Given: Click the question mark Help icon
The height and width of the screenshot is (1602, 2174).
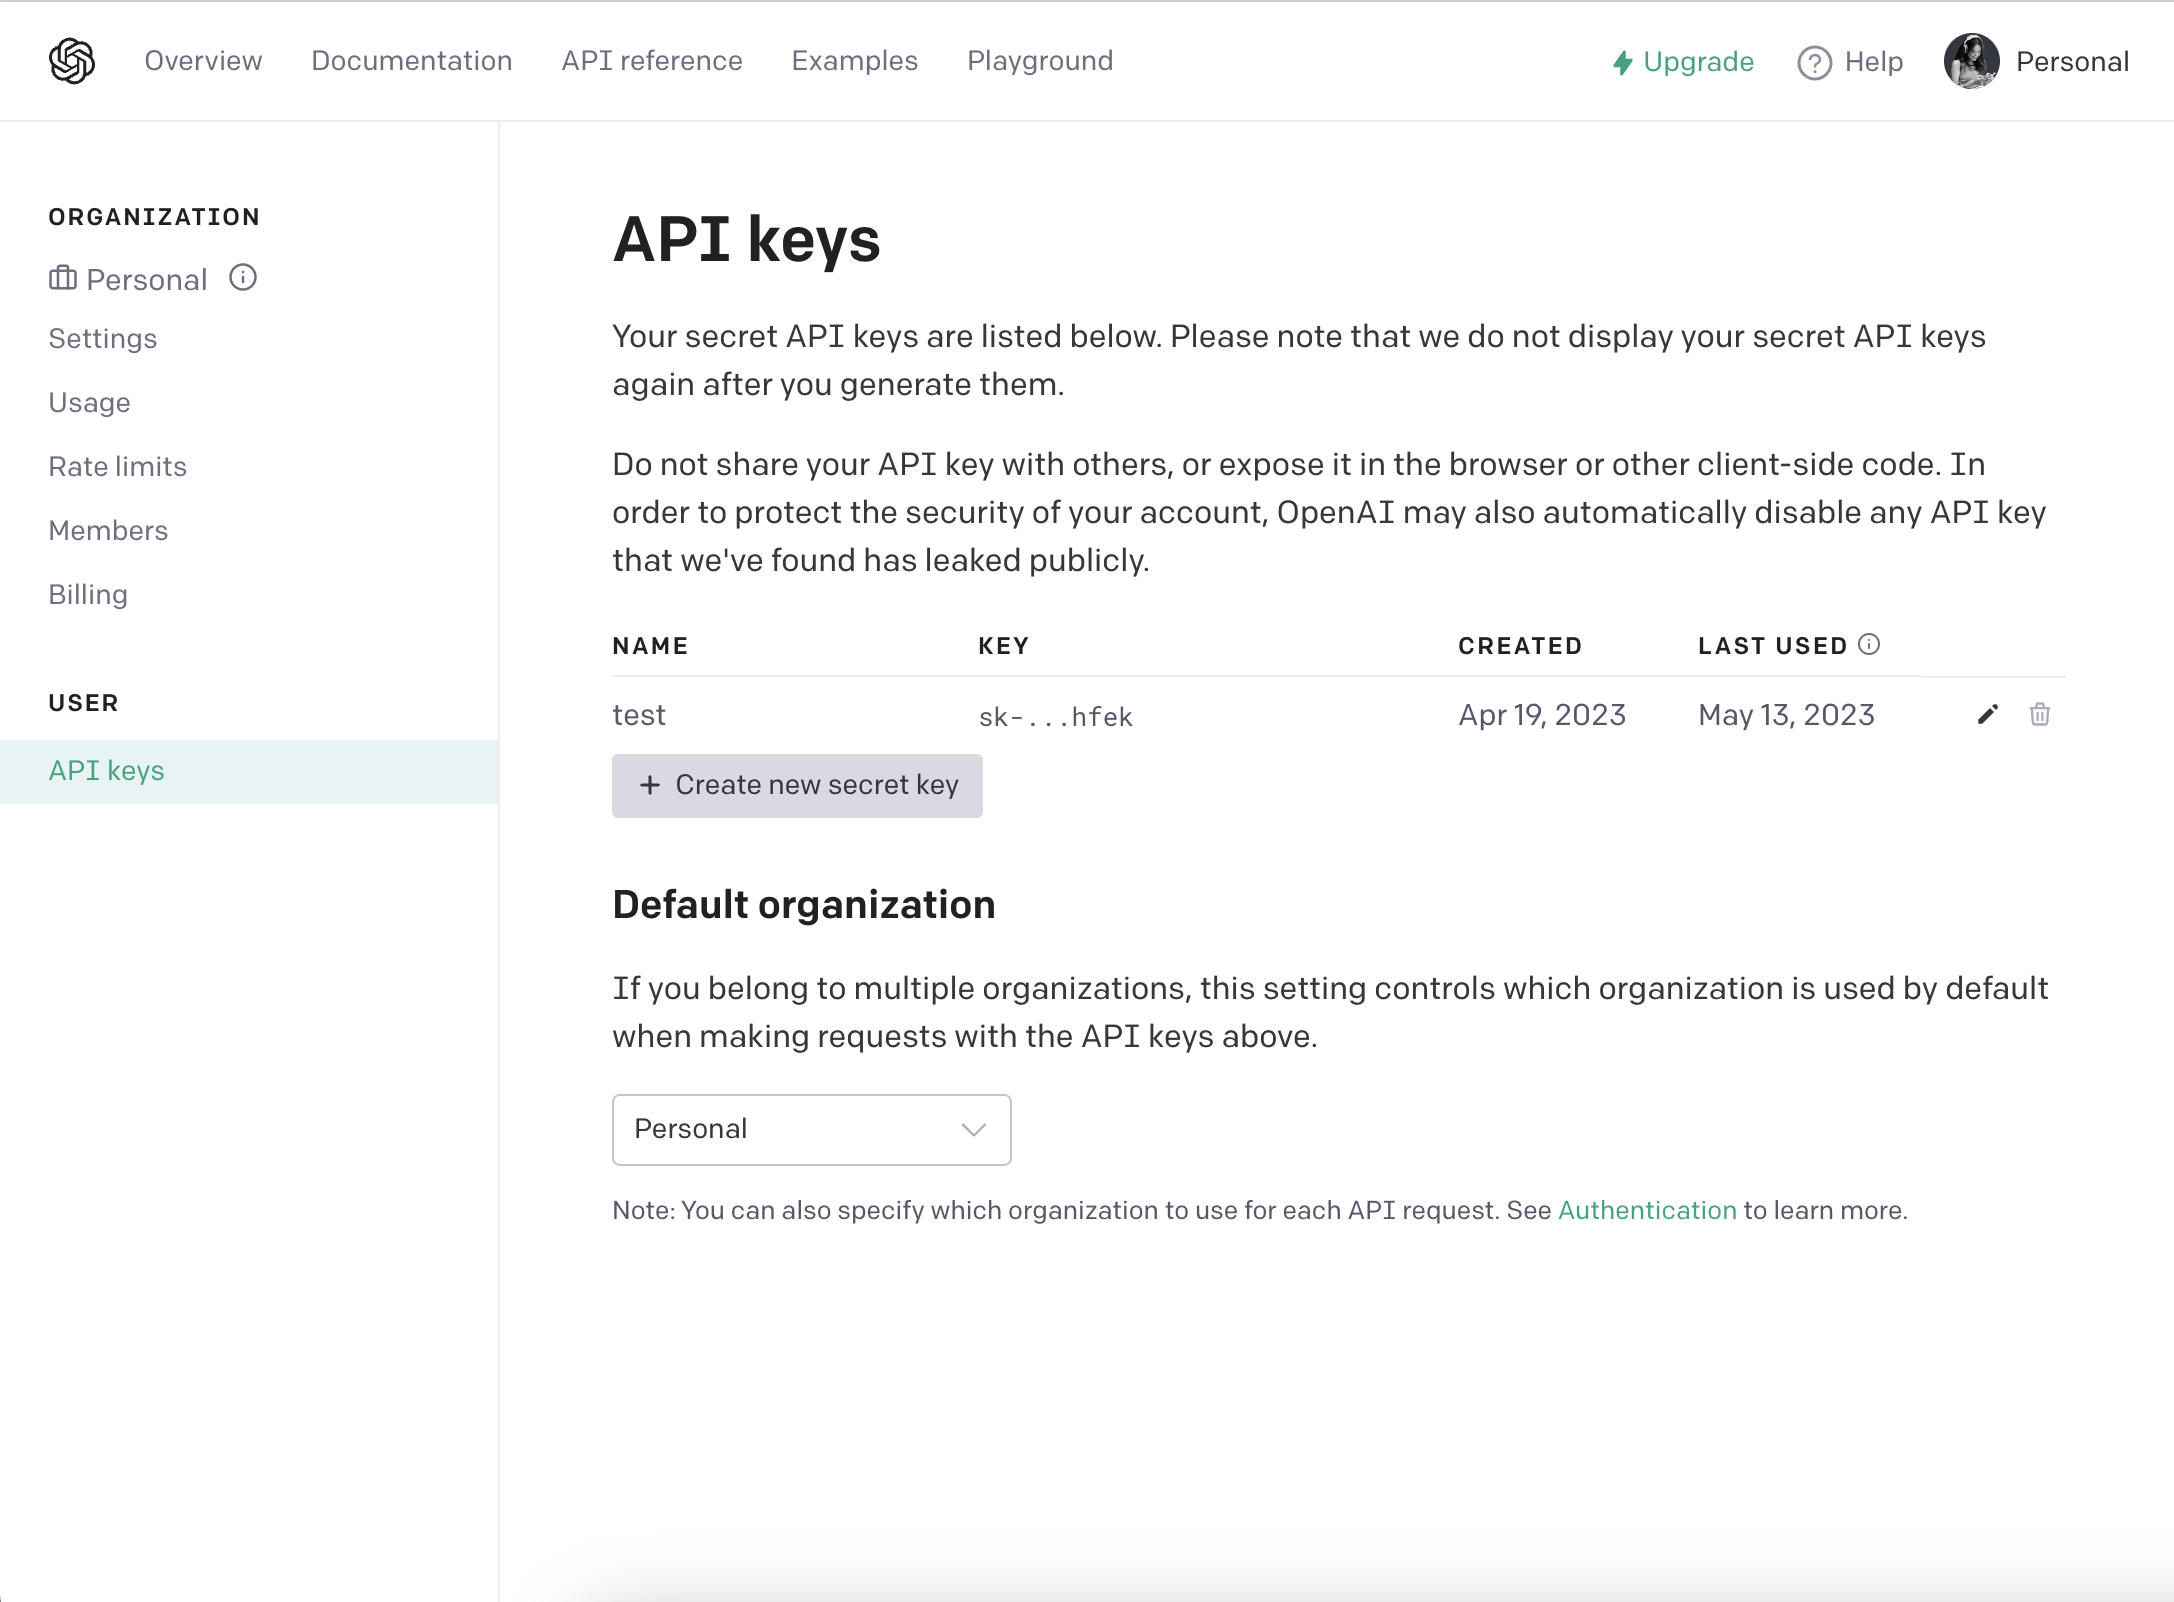Looking at the screenshot, I should click(1814, 62).
